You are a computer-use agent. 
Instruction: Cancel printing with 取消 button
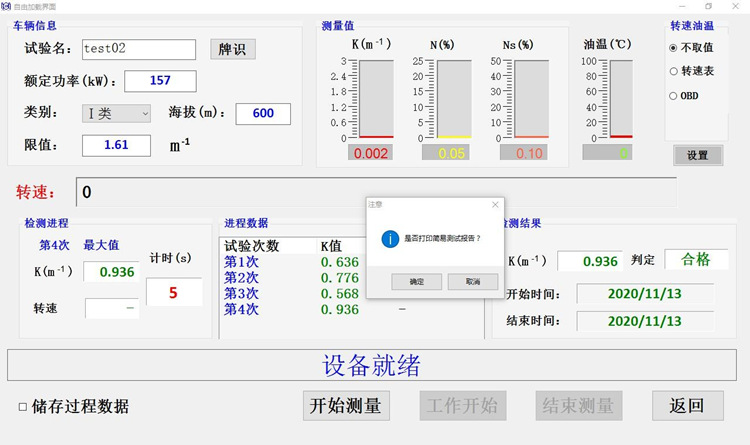[x=473, y=282]
